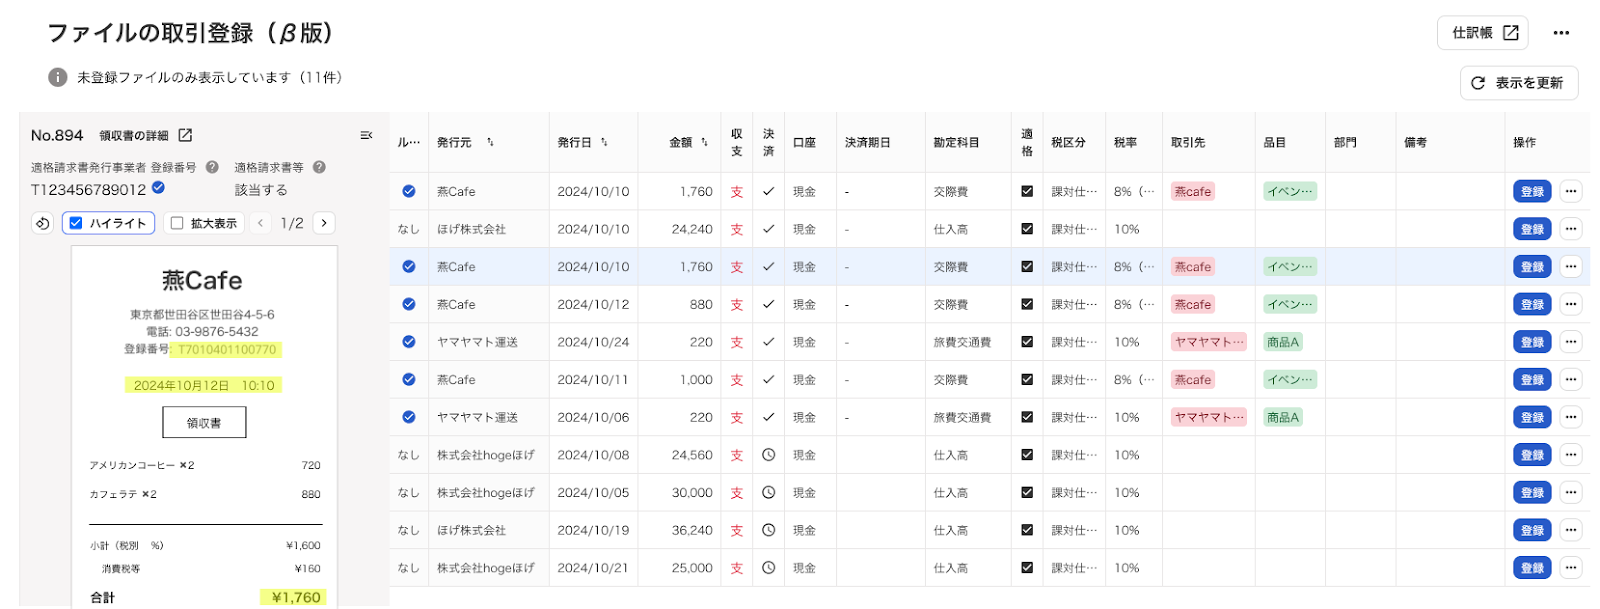Rotate the receipt image
This screenshot has height=609, width=1600.
coord(42,223)
